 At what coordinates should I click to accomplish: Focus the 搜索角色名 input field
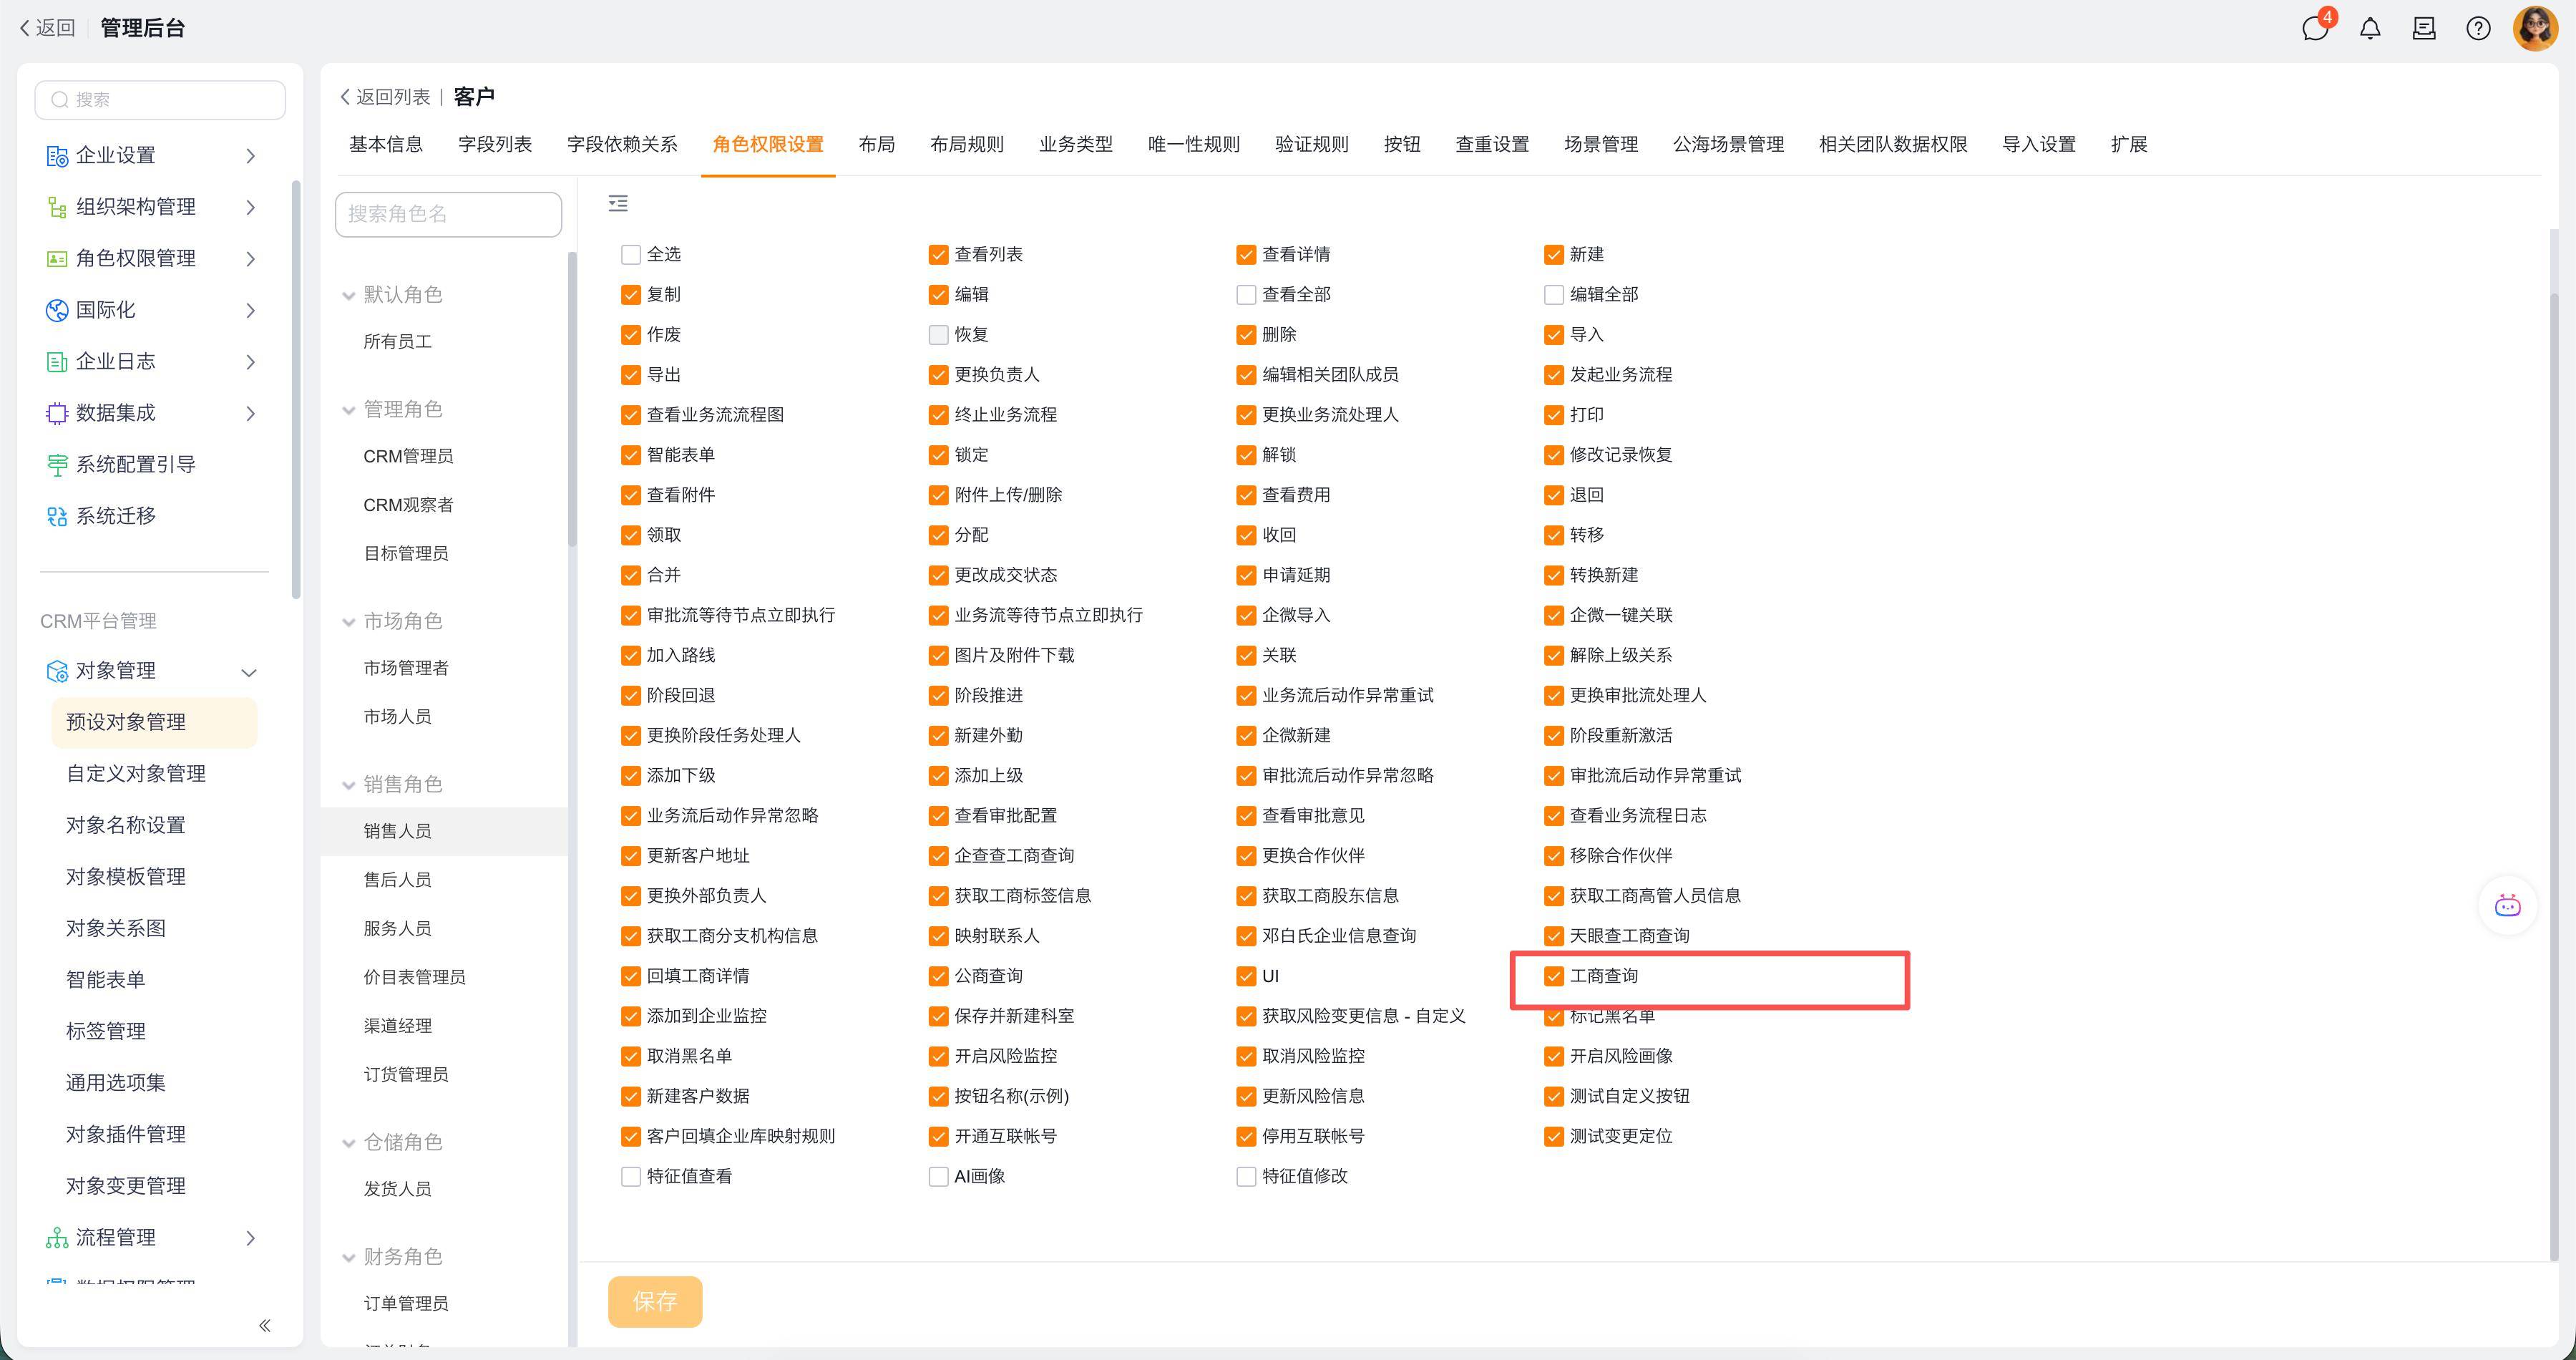click(x=448, y=214)
